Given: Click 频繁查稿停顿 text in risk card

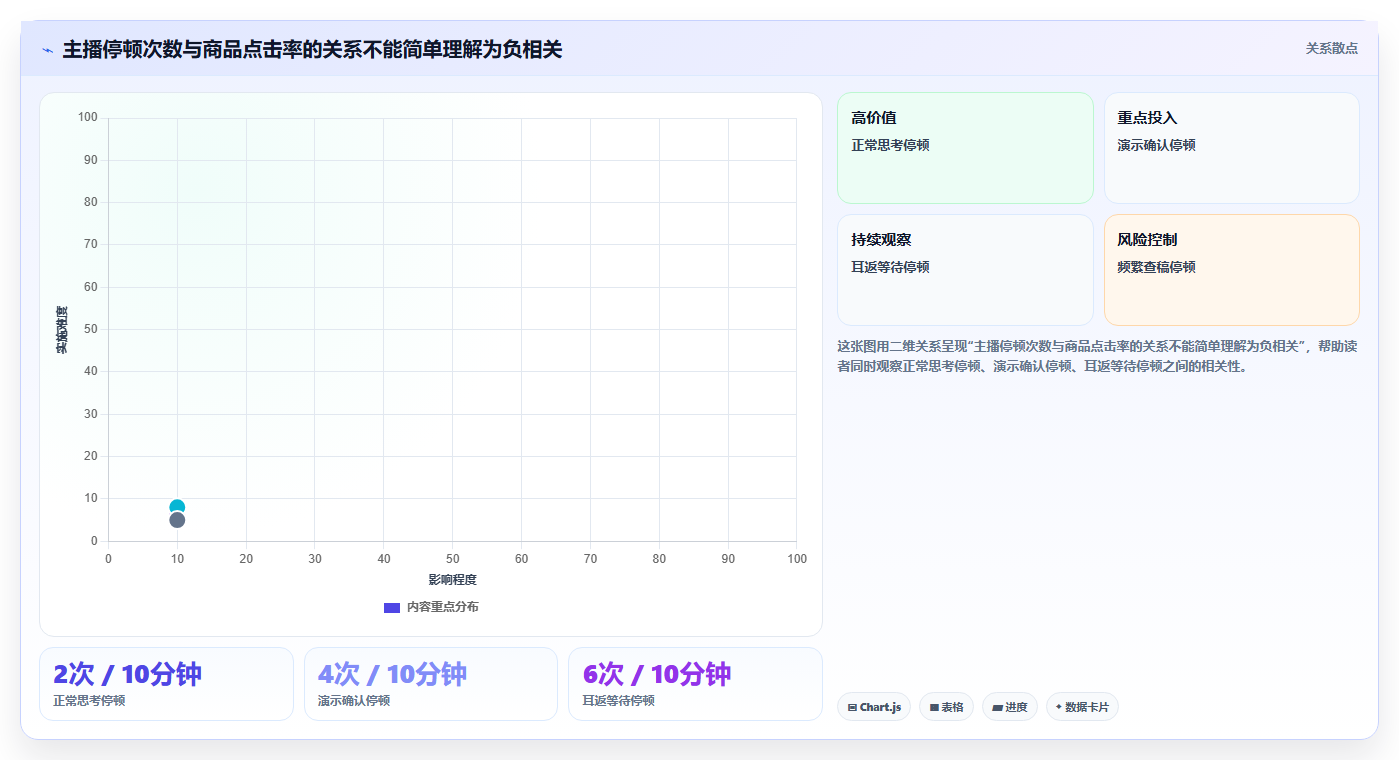Looking at the screenshot, I should click(x=1157, y=267).
